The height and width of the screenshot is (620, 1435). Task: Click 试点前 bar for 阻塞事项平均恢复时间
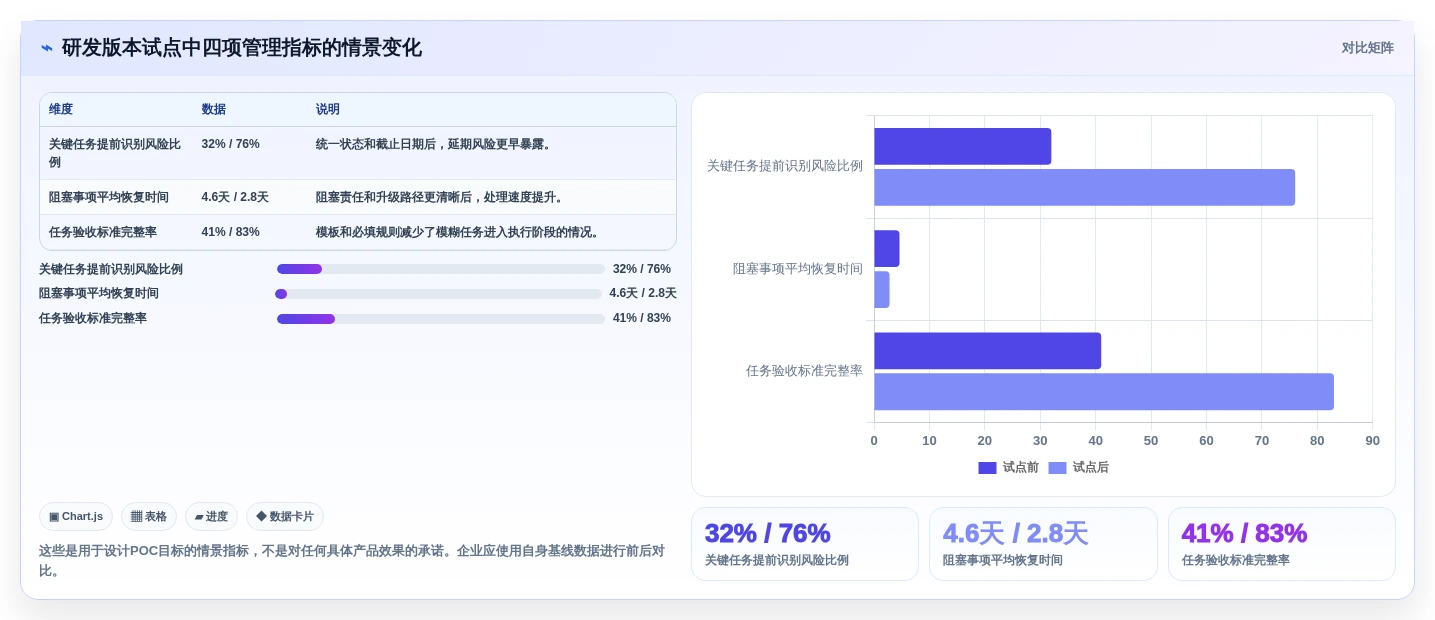click(886, 248)
